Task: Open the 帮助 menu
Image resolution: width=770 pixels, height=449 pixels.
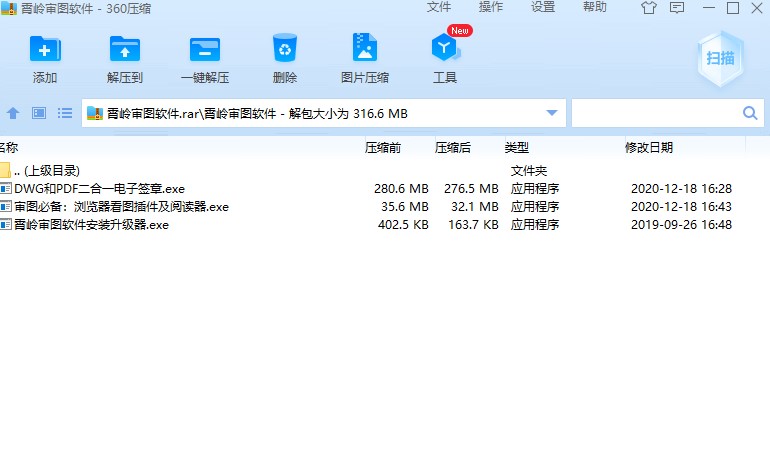Action: [595, 7]
